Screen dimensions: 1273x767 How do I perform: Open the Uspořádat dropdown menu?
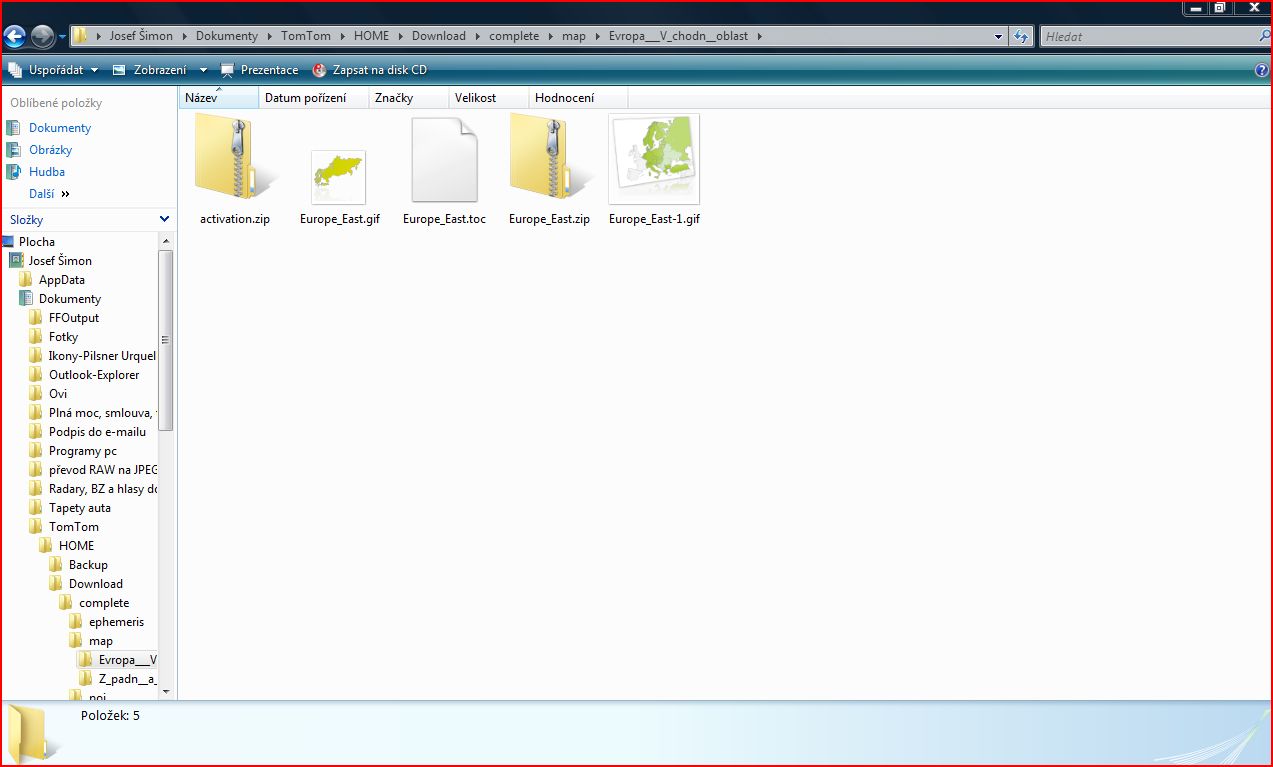point(54,70)
